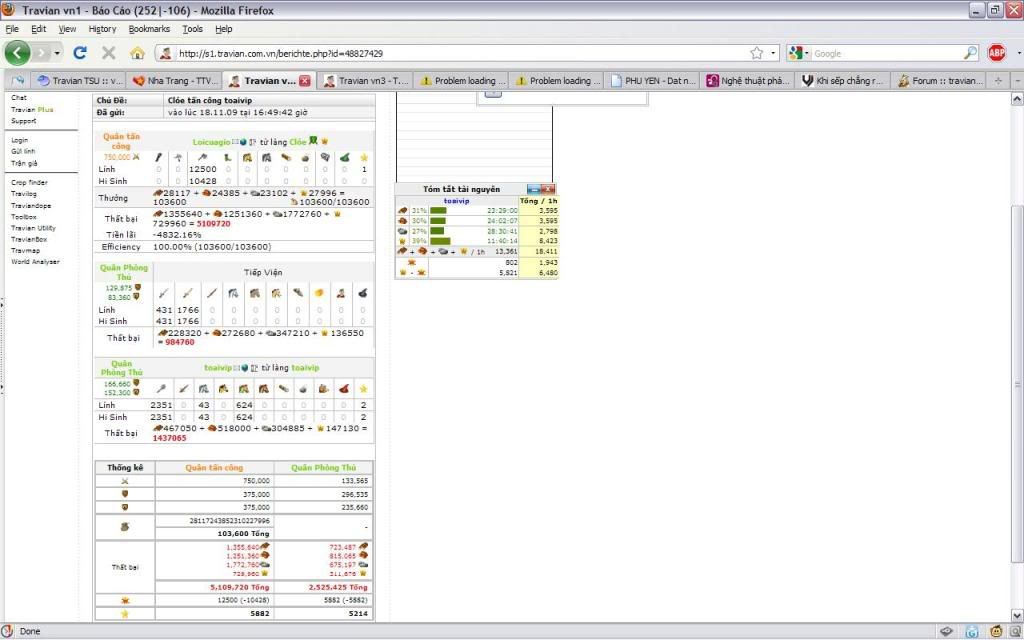Viewport: 1024px width, 640px height.
Task: Go to the Firefox home page icon
Action: pos(137,53)
